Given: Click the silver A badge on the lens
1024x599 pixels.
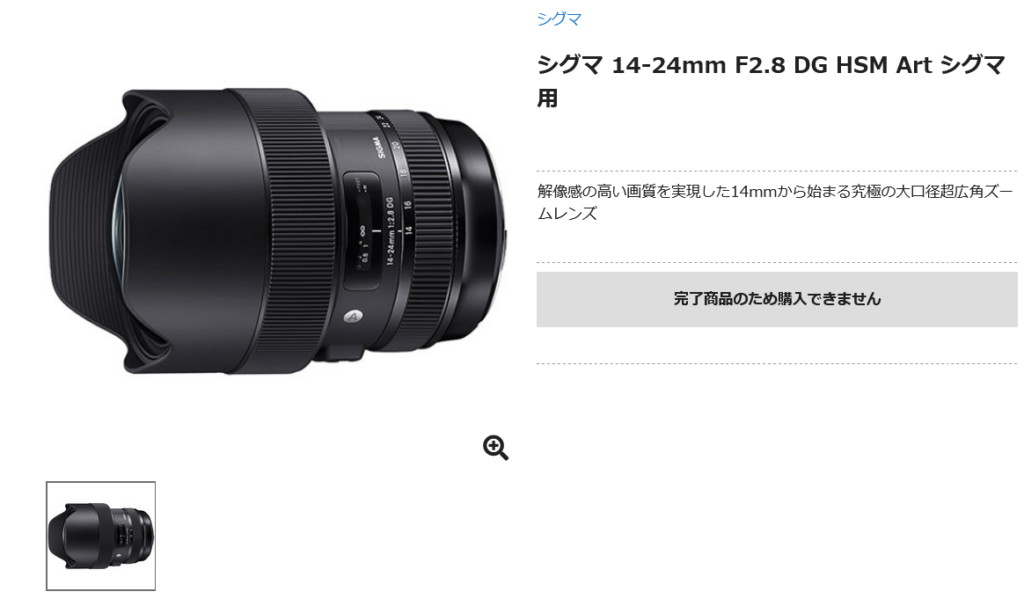Looking at the screenshot, I should tap(353, 317).
